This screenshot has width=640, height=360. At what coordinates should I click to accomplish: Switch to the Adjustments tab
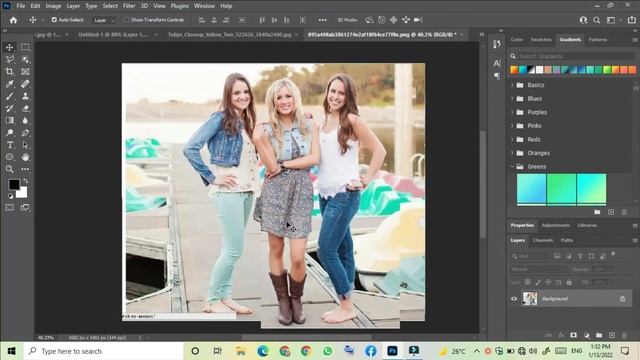[x=556, y=225]
